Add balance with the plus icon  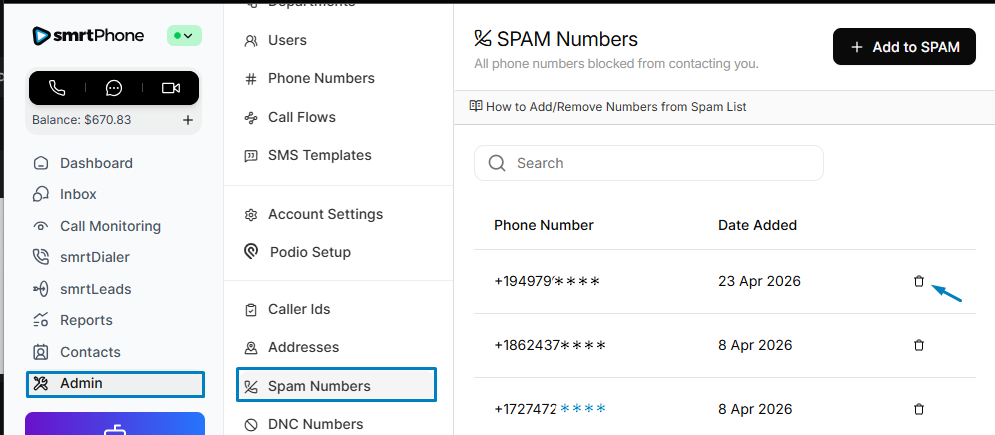click(x=188, y=120)
